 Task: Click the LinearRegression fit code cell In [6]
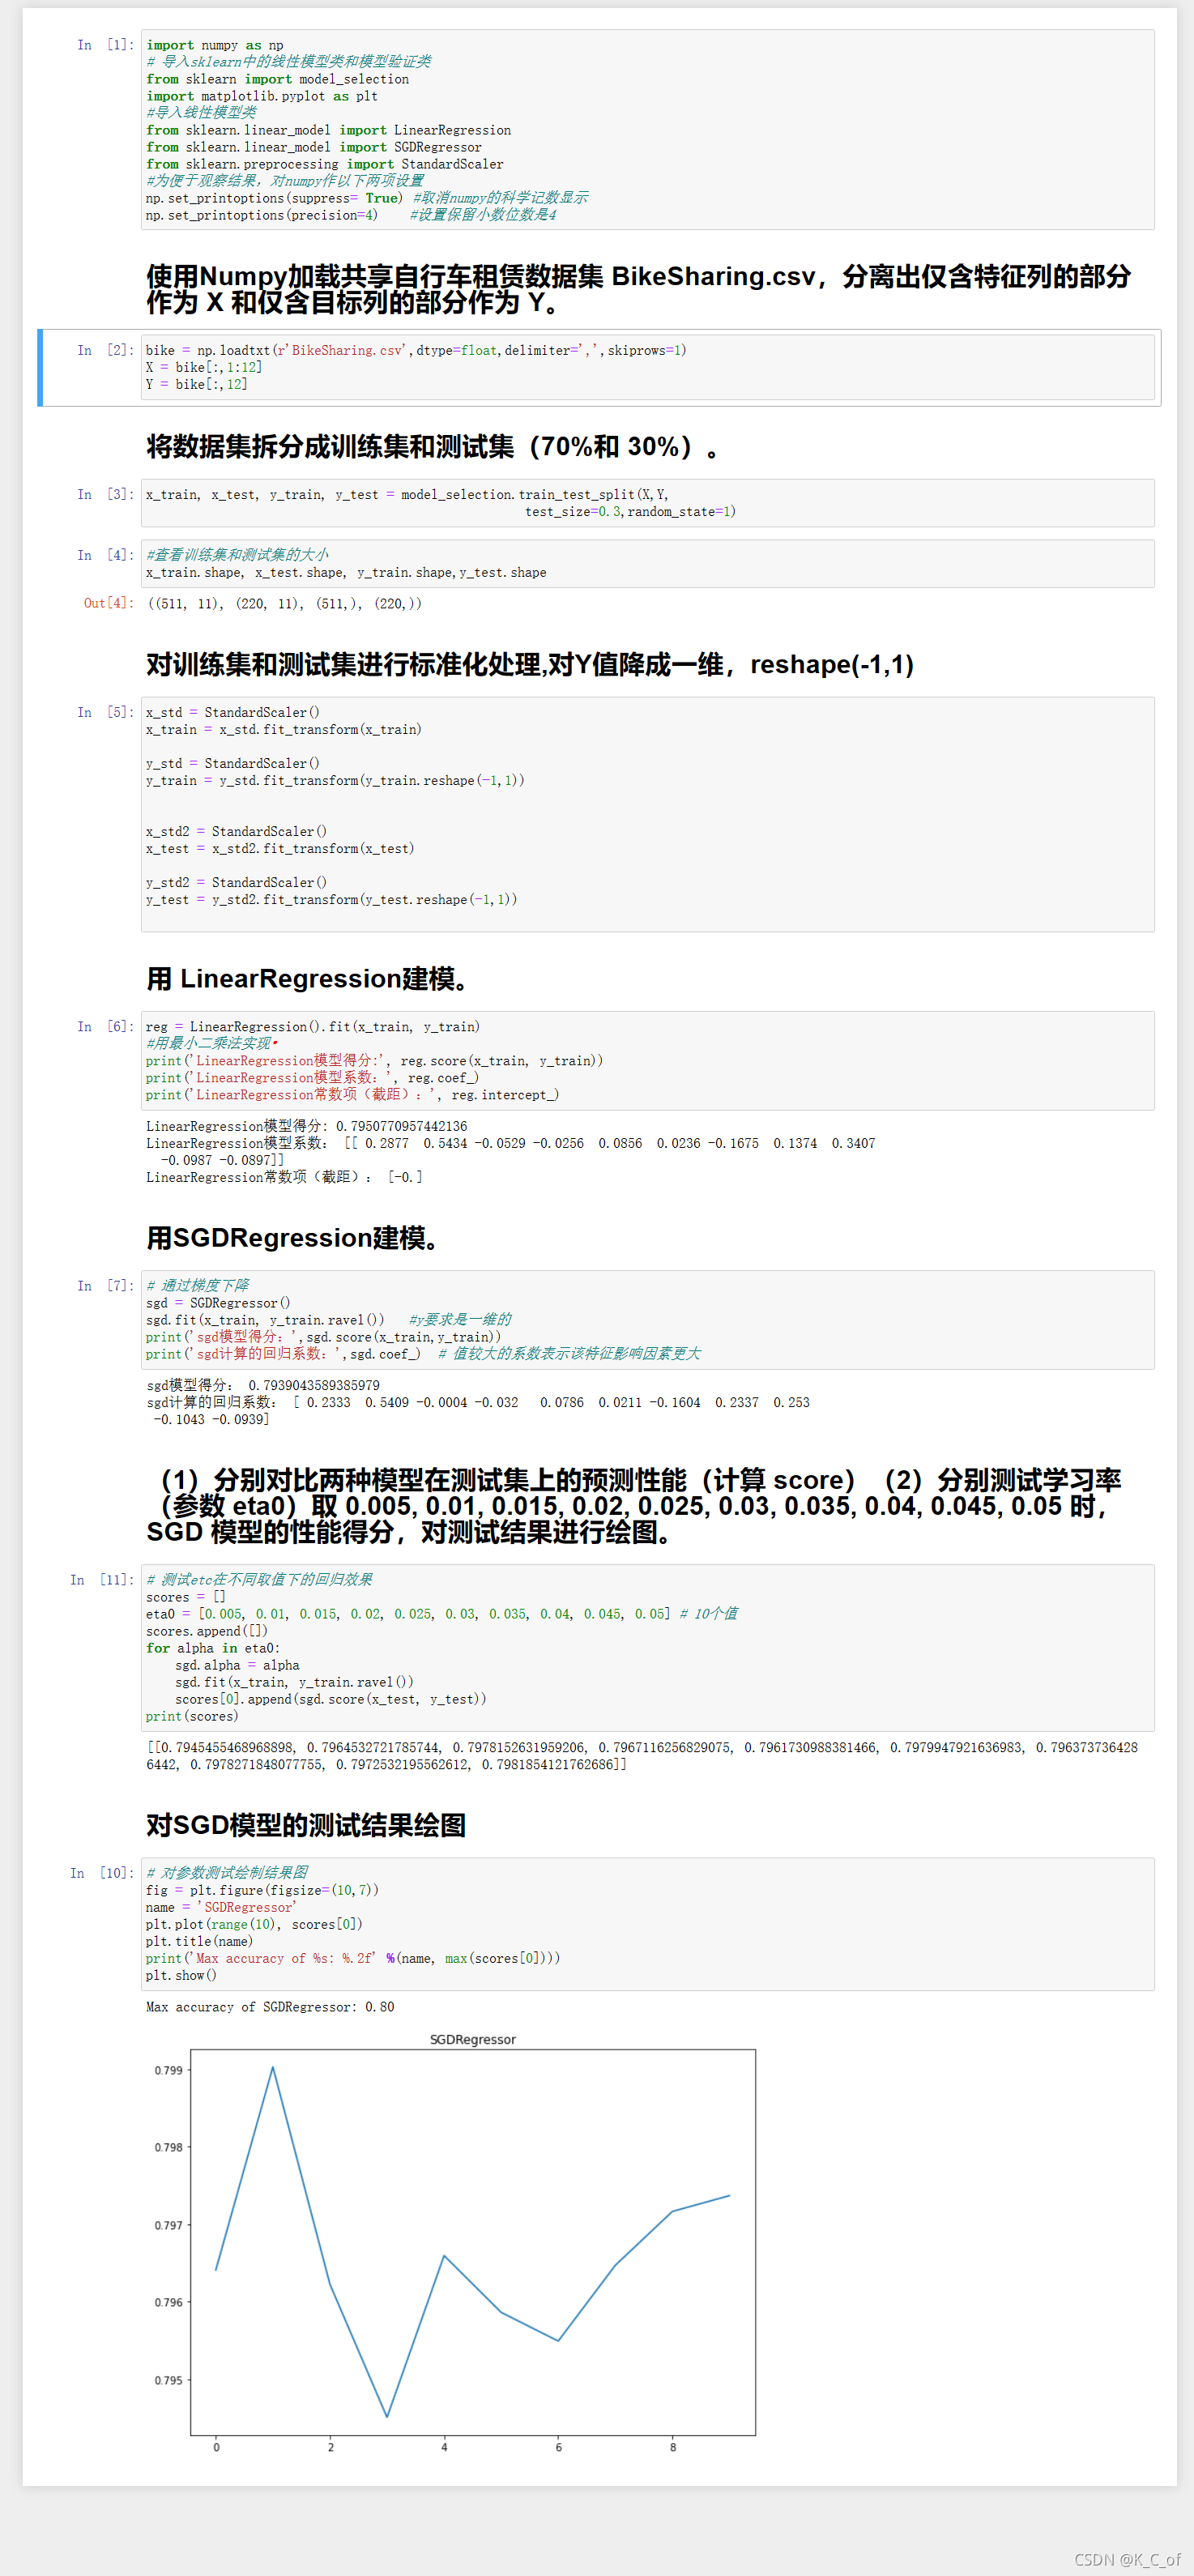648,1061
